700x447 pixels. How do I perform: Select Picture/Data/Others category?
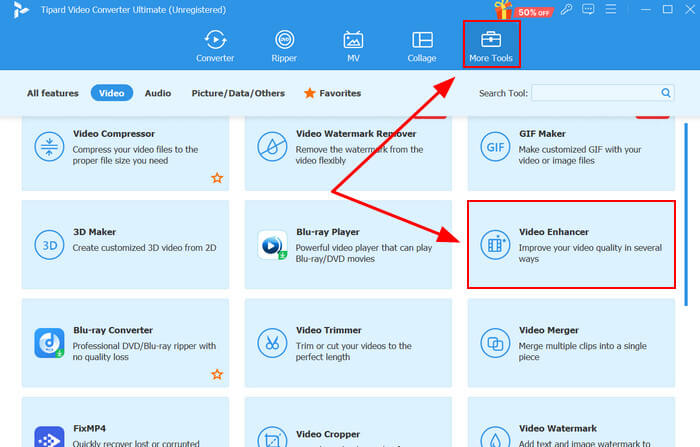pyautogui.click(x=238, y=93)
